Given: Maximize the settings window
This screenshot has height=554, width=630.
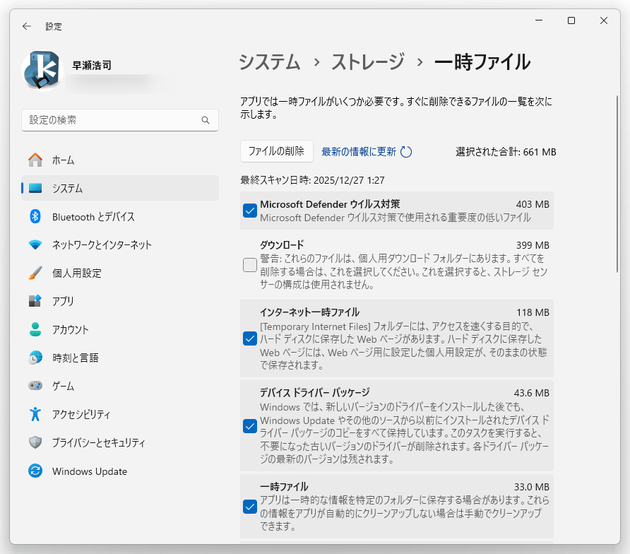Looking at the screenshot, I should coord(571,20).
